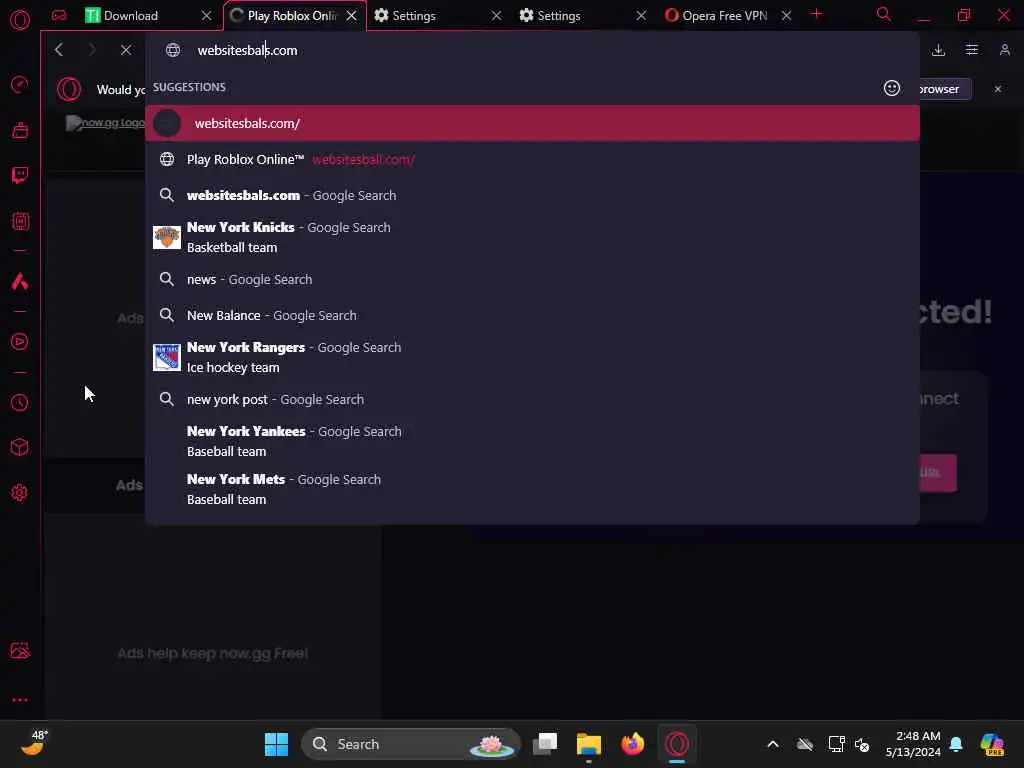Open the Opera GX main menu logo

tap(20, 20)
